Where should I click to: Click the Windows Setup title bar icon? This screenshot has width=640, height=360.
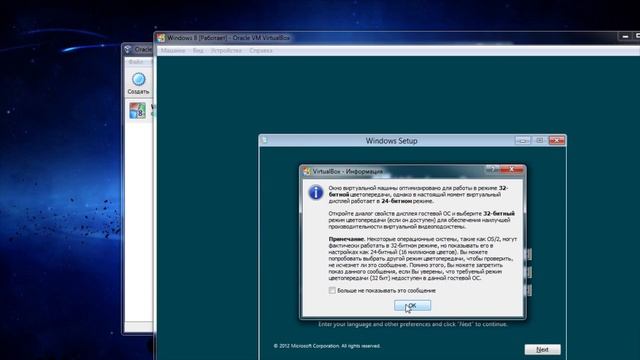tap(264, 140)
